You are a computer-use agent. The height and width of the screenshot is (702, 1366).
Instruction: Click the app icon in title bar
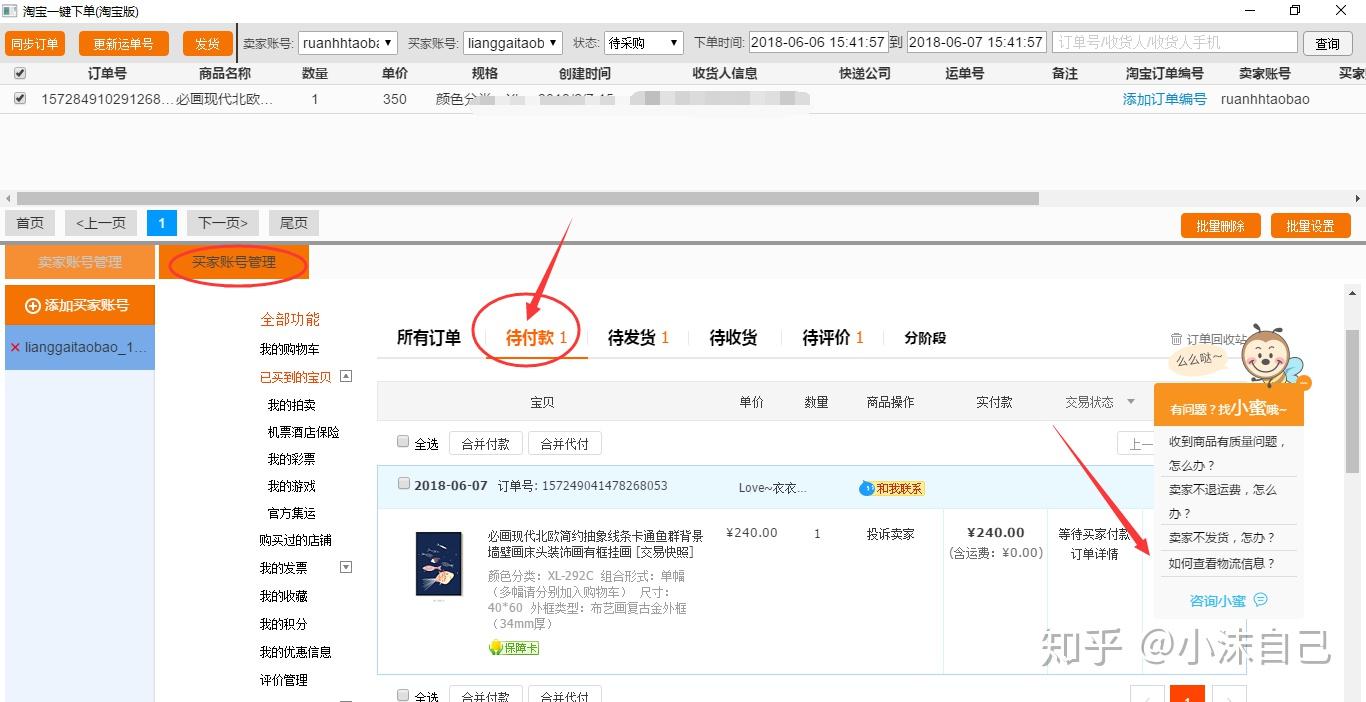coord(11,11)
